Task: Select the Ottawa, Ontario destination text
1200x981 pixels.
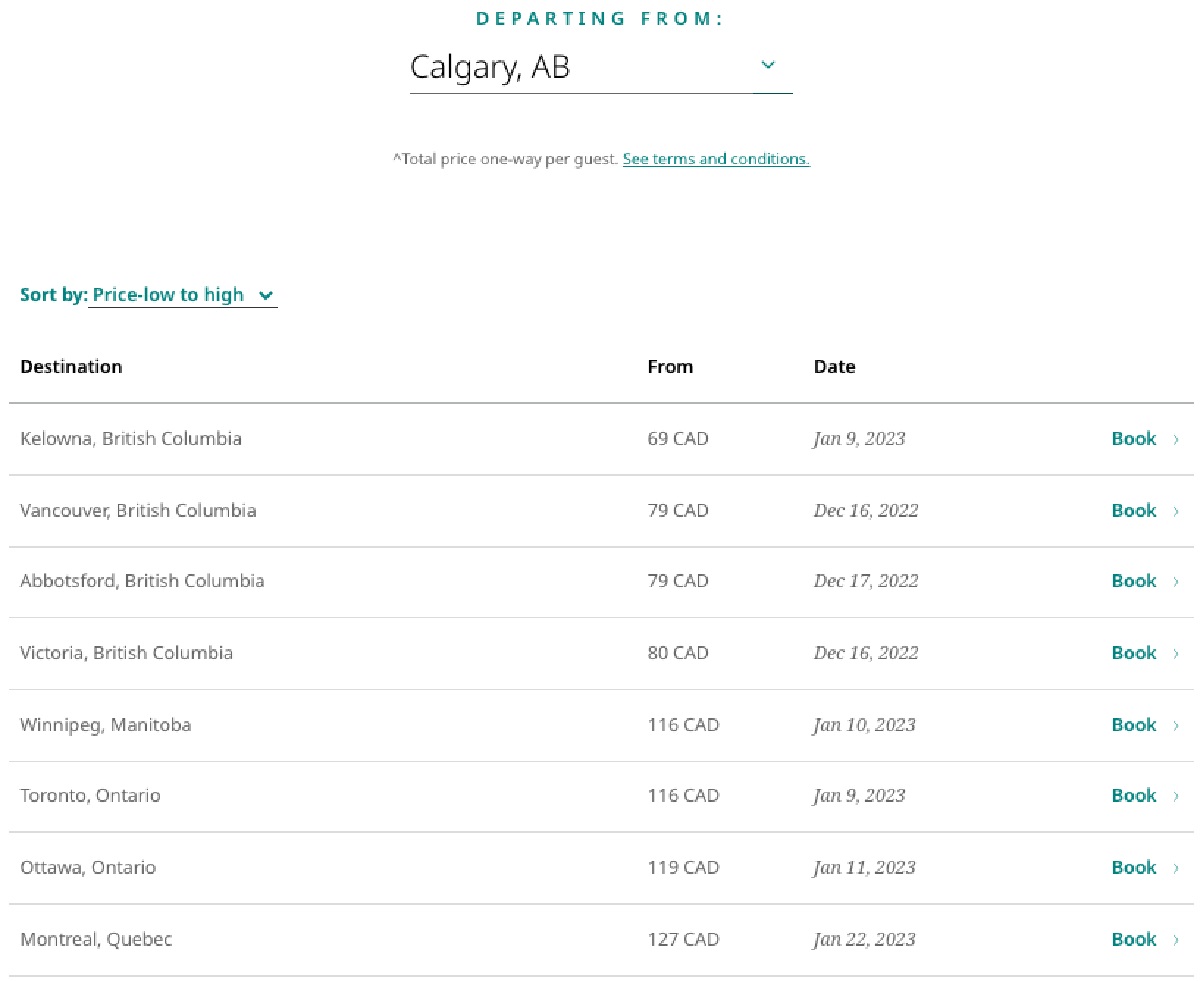Action: click(88, 868)
